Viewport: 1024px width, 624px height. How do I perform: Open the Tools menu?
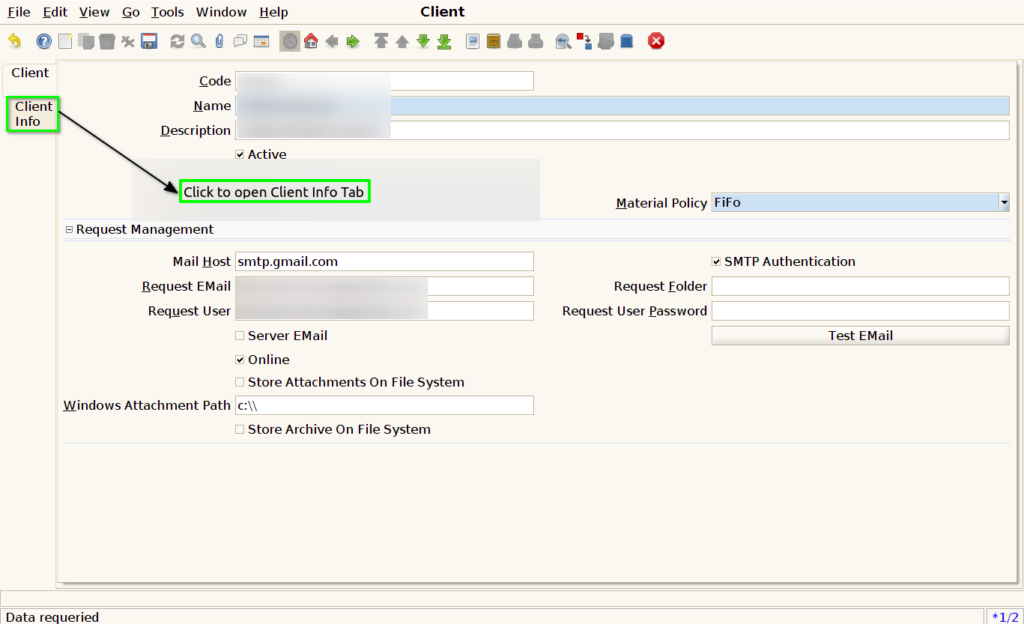click(167, 12)
